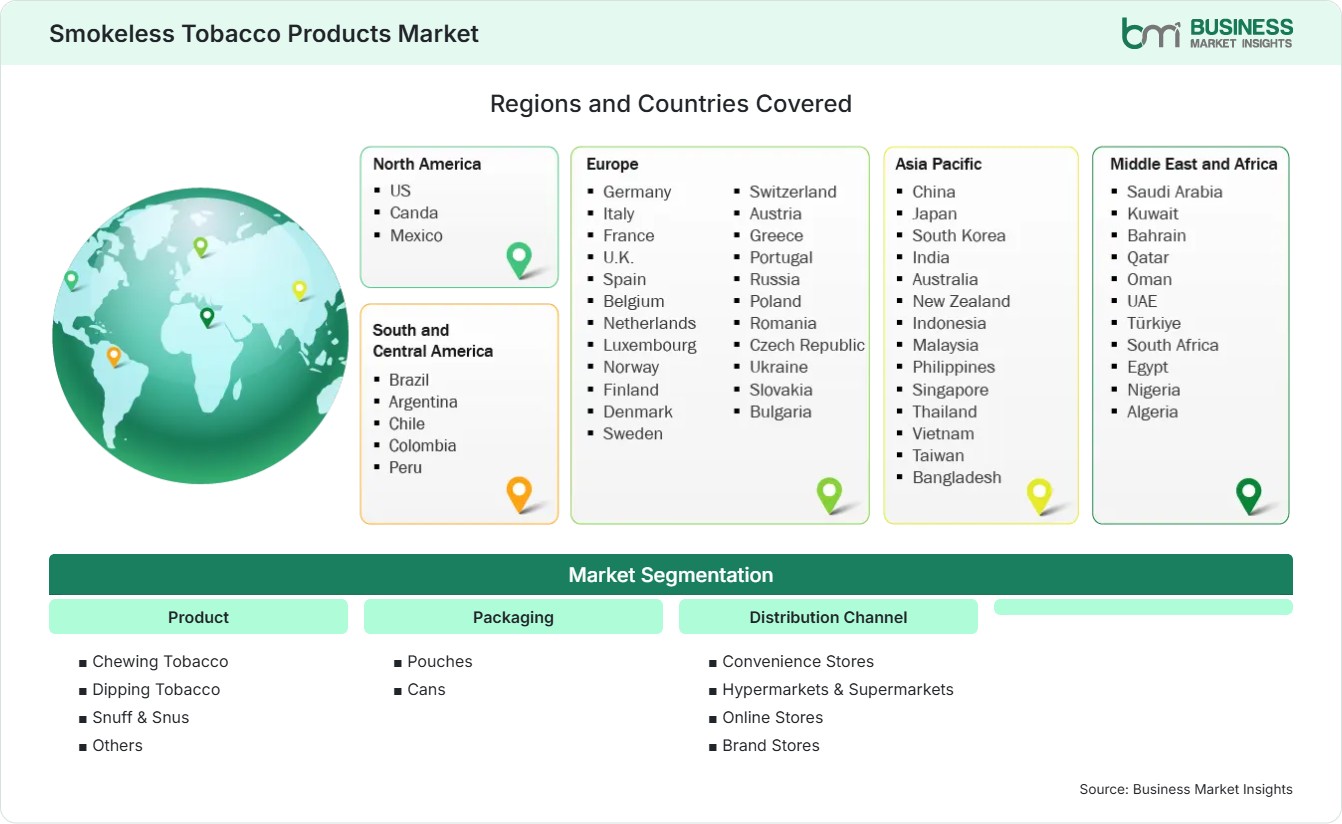Click the Middle East and Africa heading
1342x824 pixels.
[1194, 164]
